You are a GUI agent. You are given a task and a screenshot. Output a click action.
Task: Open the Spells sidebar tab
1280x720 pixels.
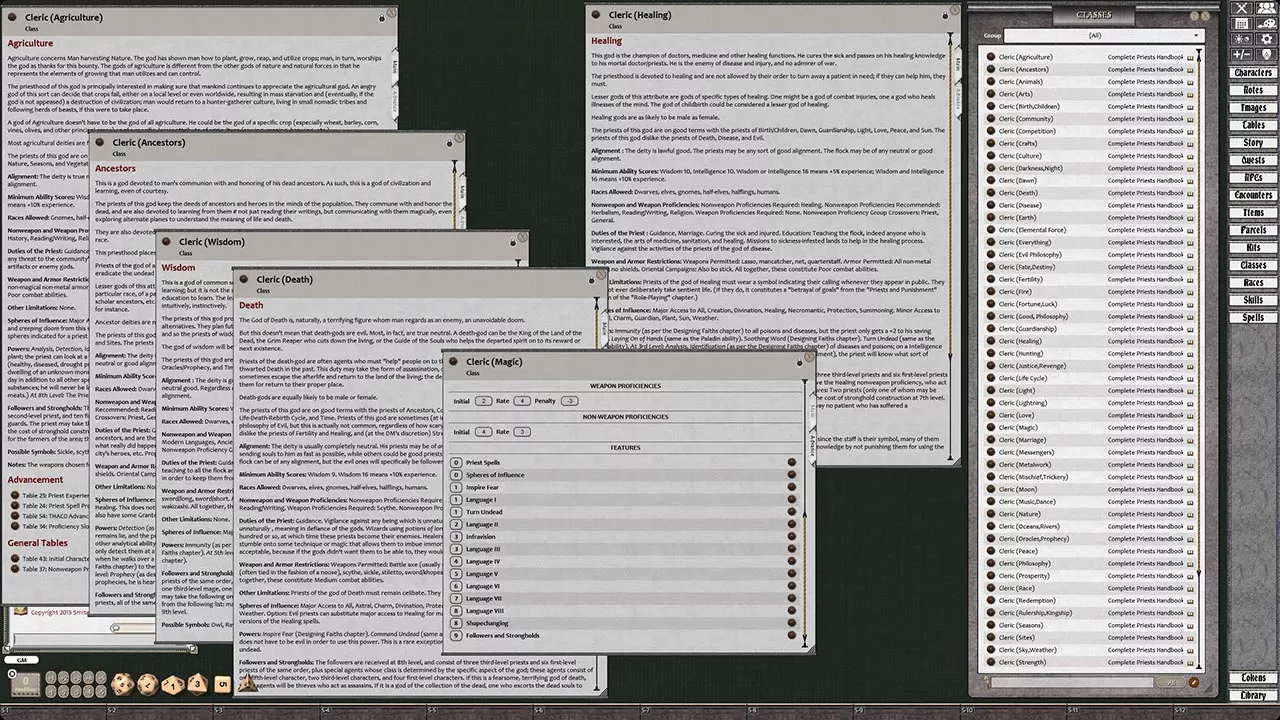pyautogui.click(x=1253, y=318)
